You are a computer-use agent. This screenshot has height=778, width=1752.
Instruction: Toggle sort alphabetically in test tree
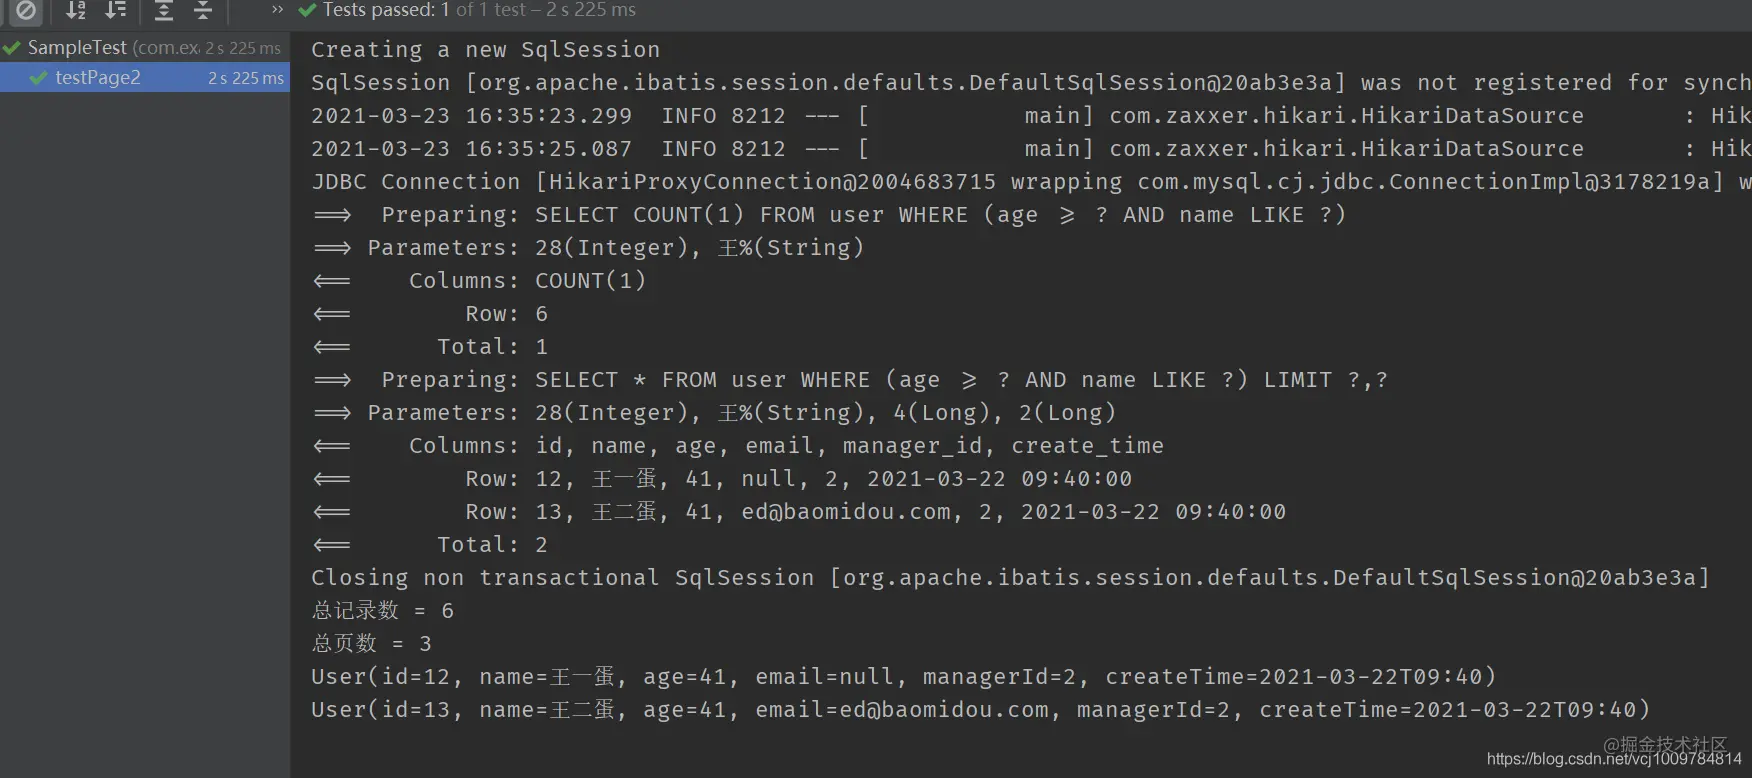point(76,11)
